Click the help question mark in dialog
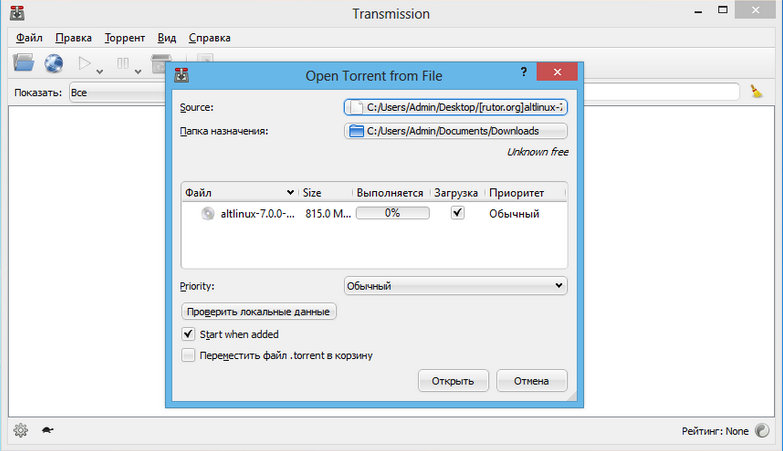 [523, 72]
